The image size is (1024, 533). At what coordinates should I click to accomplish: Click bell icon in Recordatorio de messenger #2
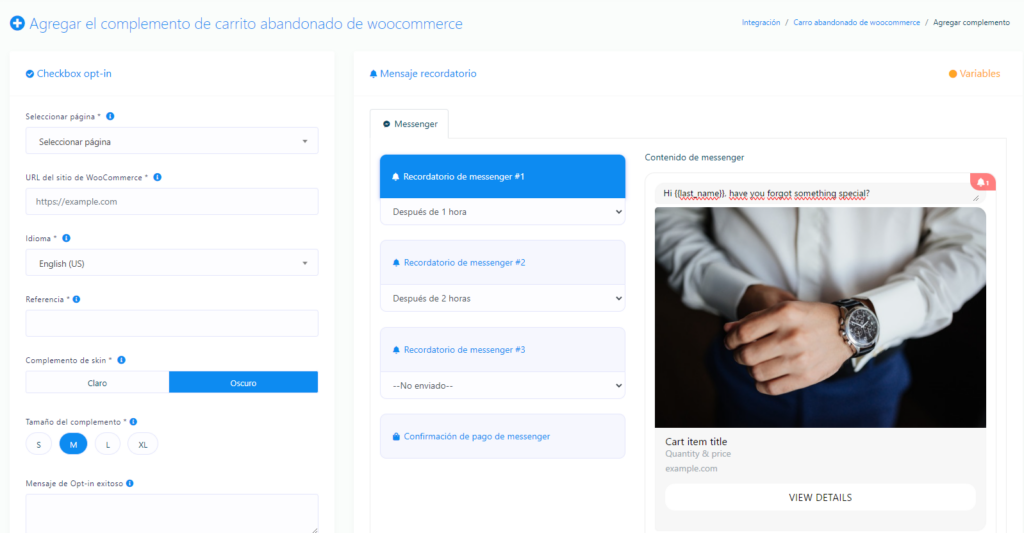pyautogui.click(x=396, y=263)
